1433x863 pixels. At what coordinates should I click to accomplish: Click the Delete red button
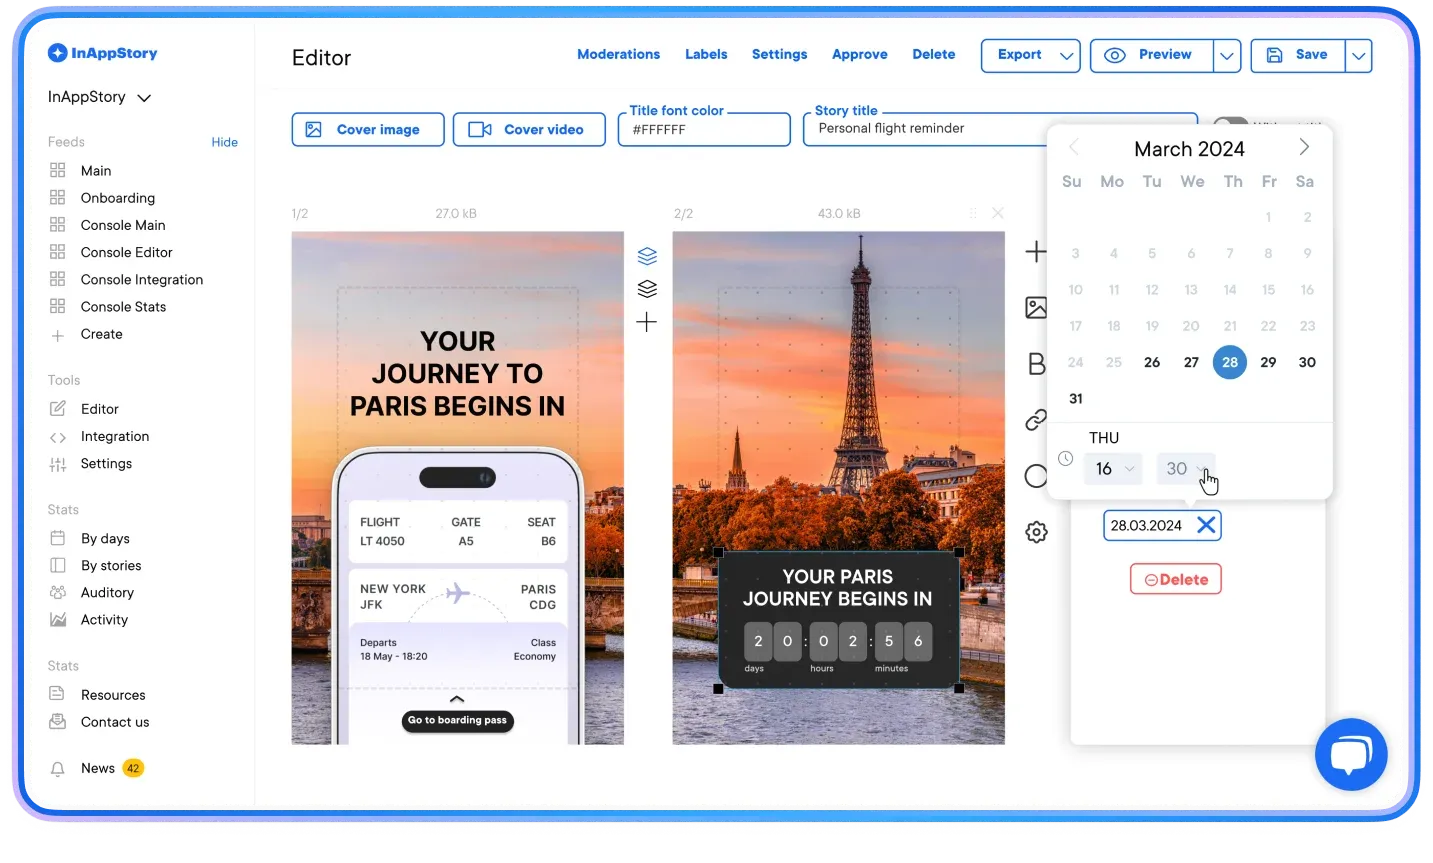(x=1175, y=579)
